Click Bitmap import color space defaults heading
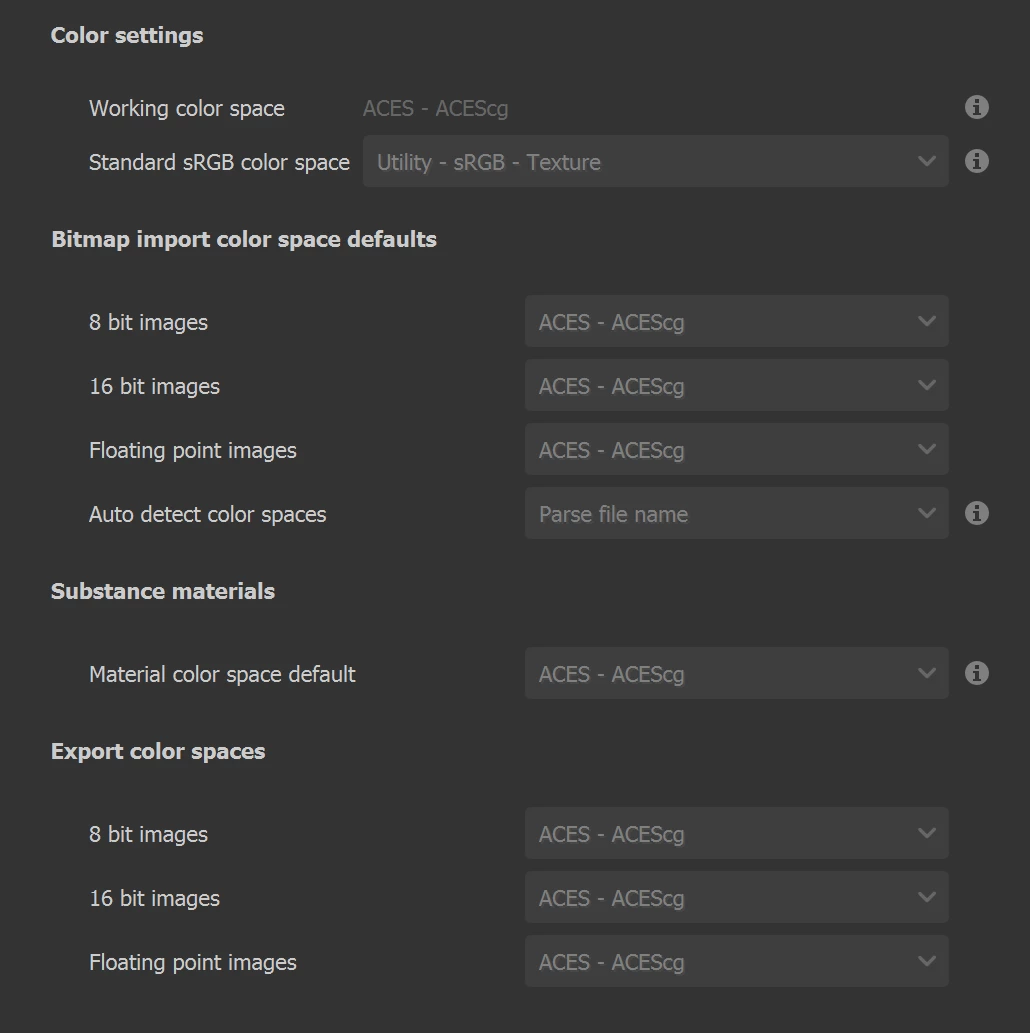Screen dimensions: 1030x1033 click(244, 239)
